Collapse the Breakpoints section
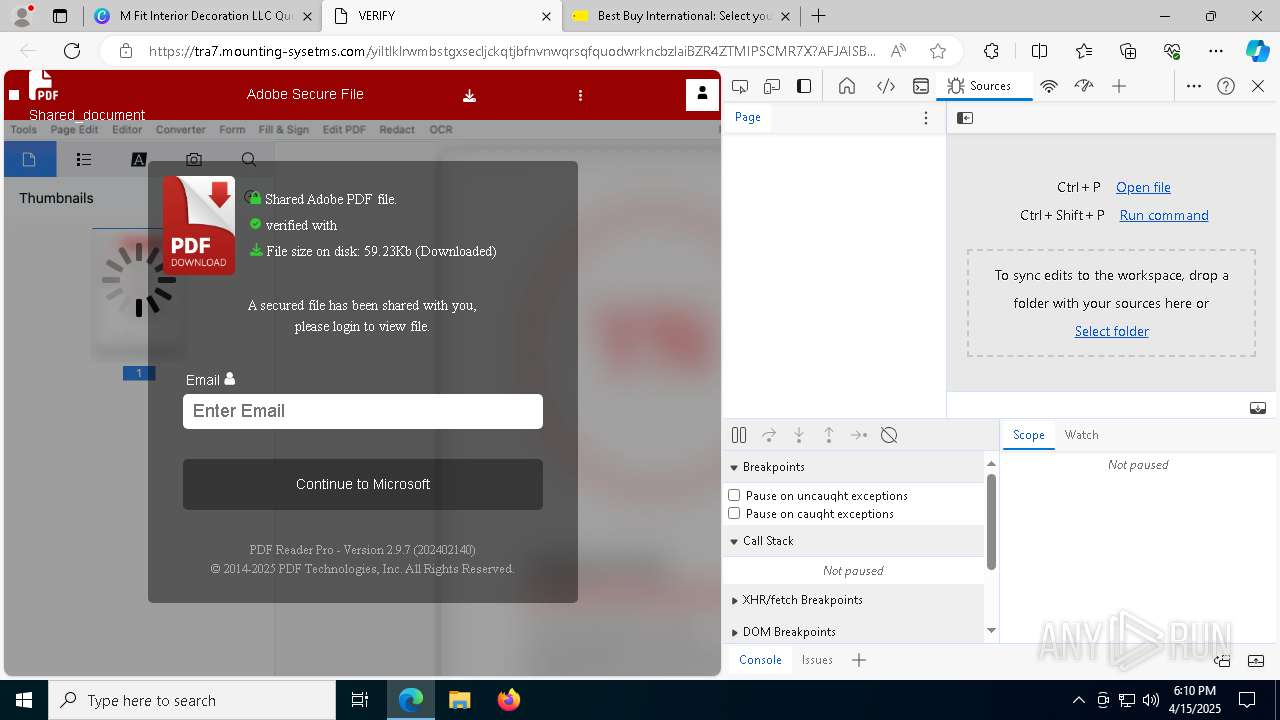The width and height of the screenshot is (1280, 720). click(734, 467)
